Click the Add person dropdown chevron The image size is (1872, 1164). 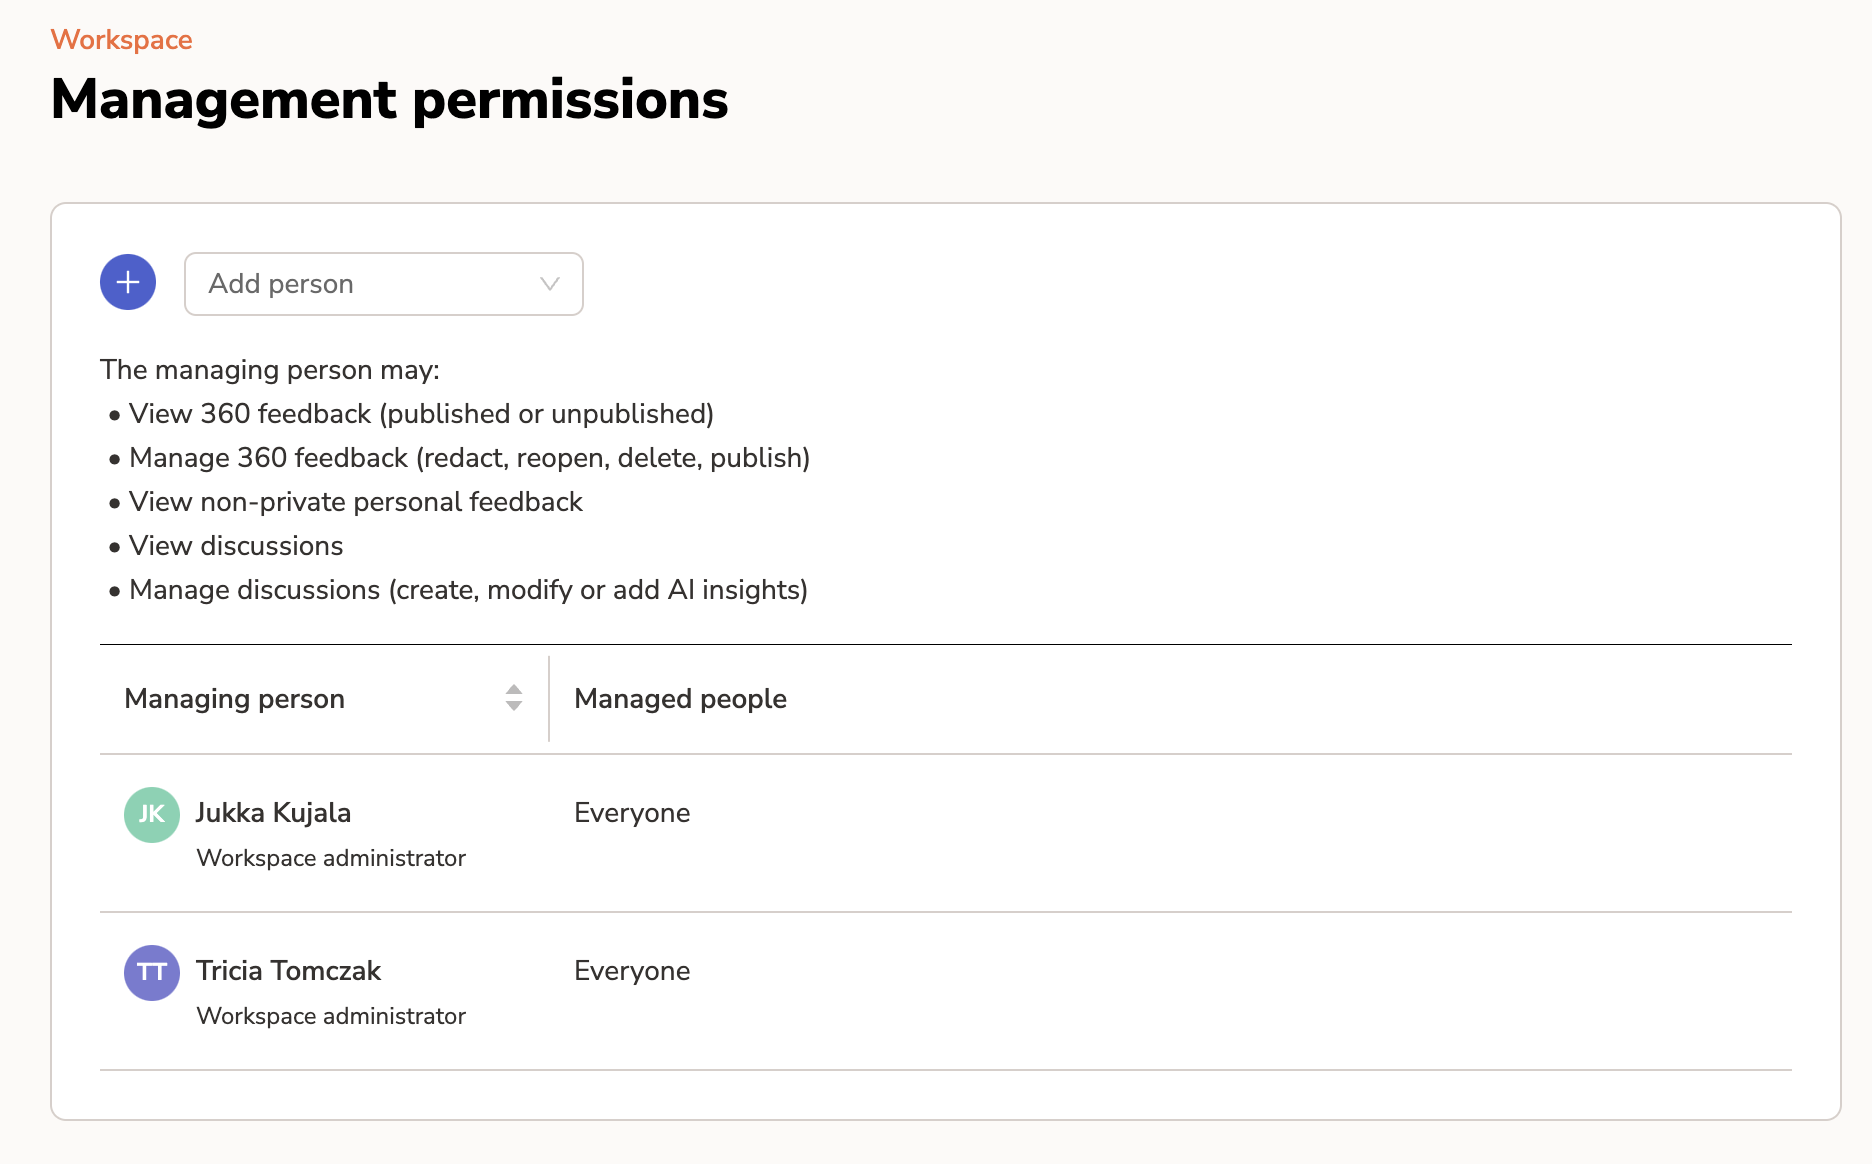pyautogui.click(x=549, y=284)
